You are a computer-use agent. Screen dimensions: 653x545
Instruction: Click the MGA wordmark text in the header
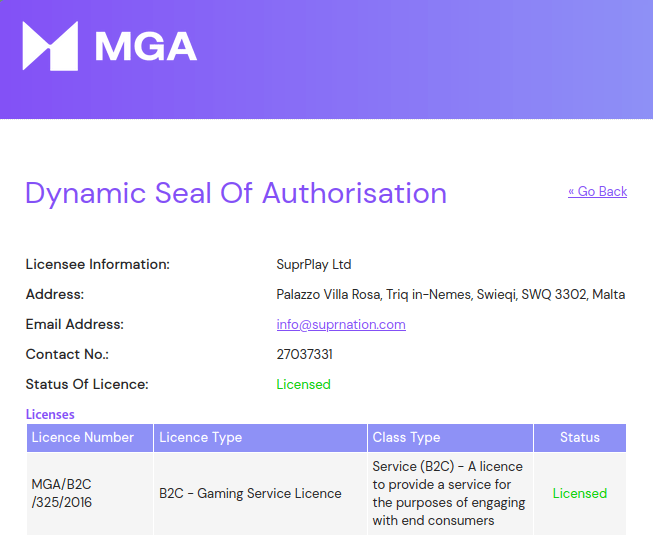pos(145,47)
